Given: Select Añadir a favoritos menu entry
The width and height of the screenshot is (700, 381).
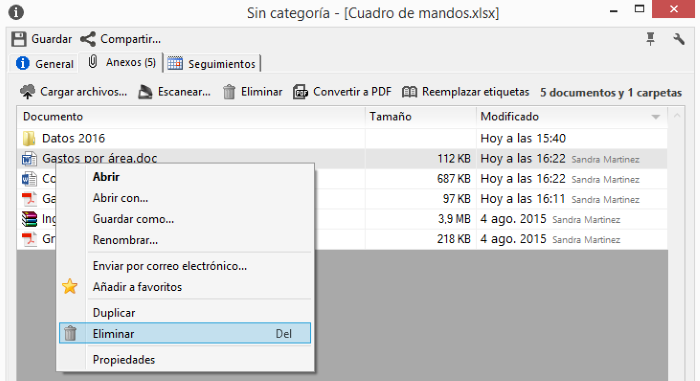Looking at the screenshot, I should click(x=185, y=287).
